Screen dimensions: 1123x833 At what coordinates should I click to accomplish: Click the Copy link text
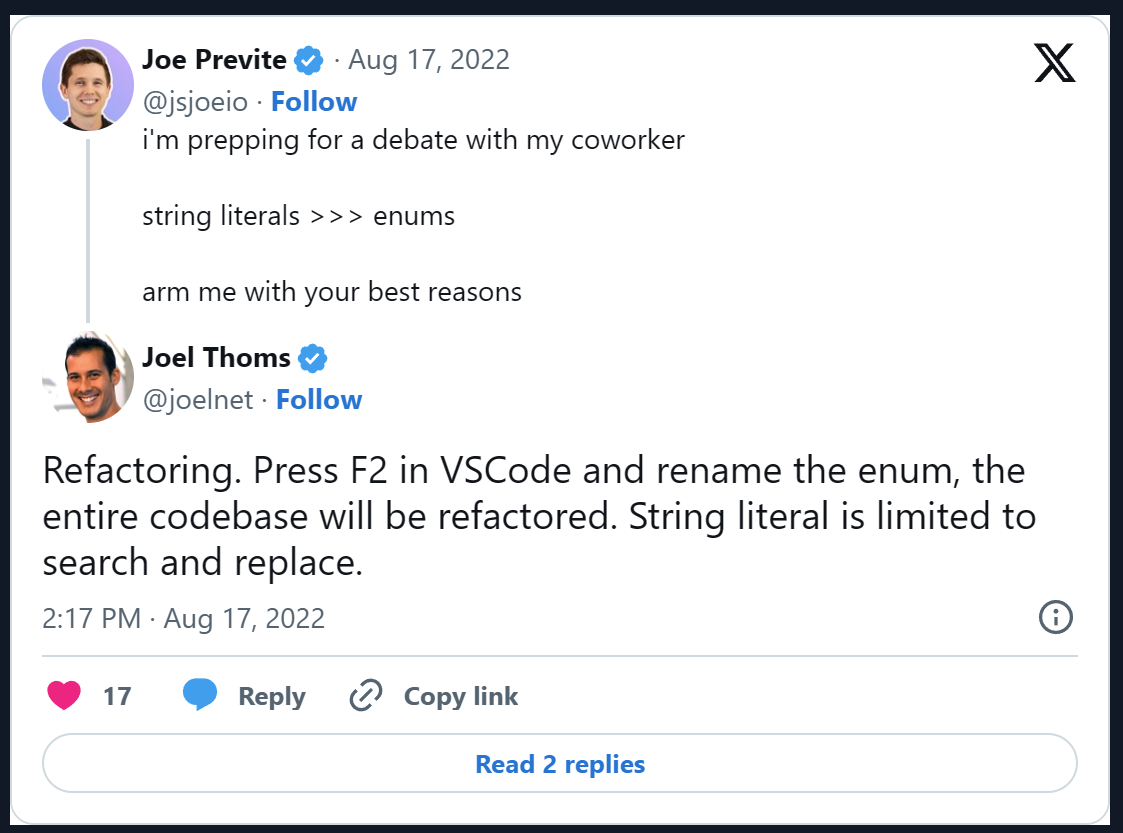460,696
